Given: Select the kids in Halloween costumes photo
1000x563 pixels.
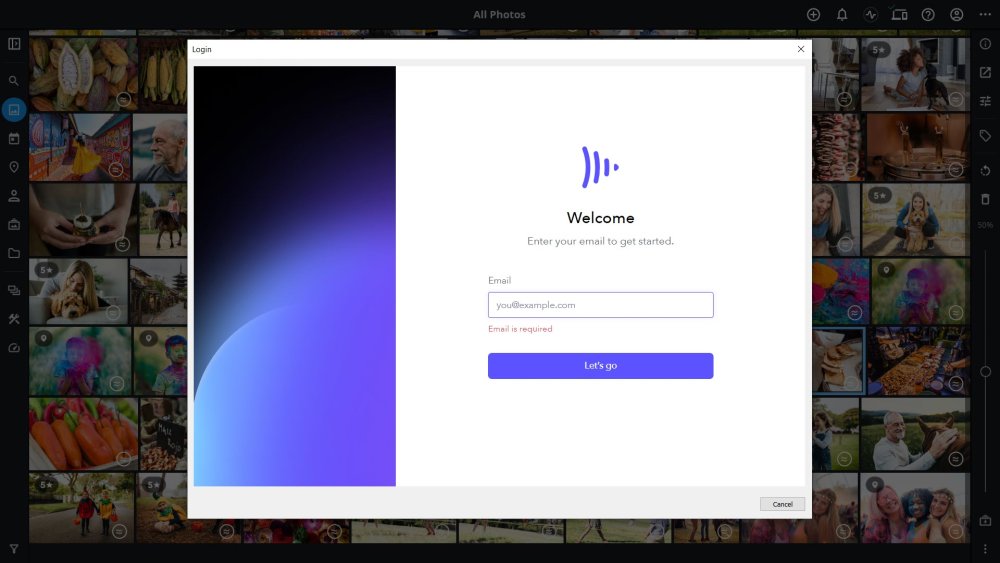Looking at the screenshot, I should [x=82, y=508].
